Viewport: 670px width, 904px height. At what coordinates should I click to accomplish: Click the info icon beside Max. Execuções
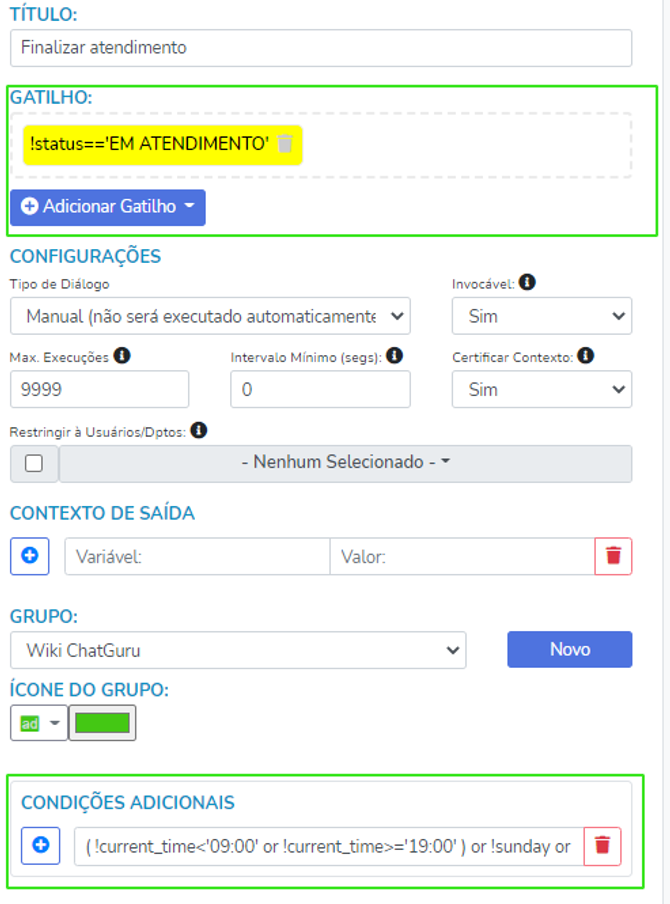(121, 355)
